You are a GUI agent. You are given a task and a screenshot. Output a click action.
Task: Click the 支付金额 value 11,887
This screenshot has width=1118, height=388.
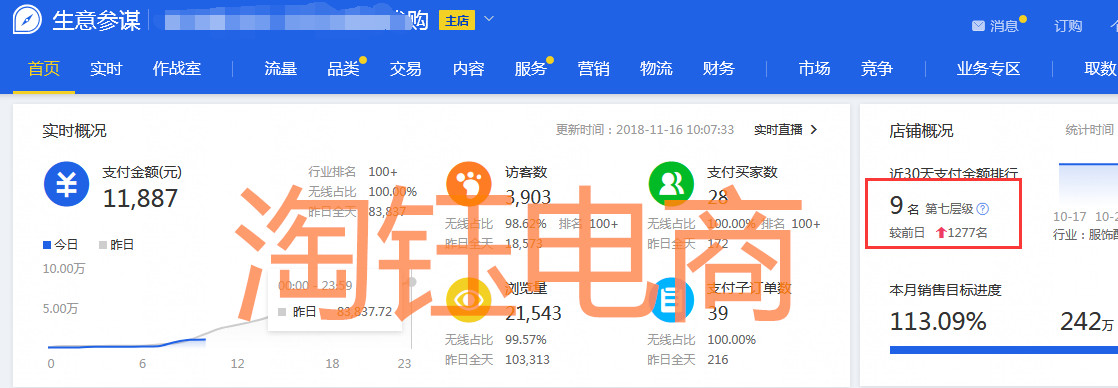[x=140, y=198]
